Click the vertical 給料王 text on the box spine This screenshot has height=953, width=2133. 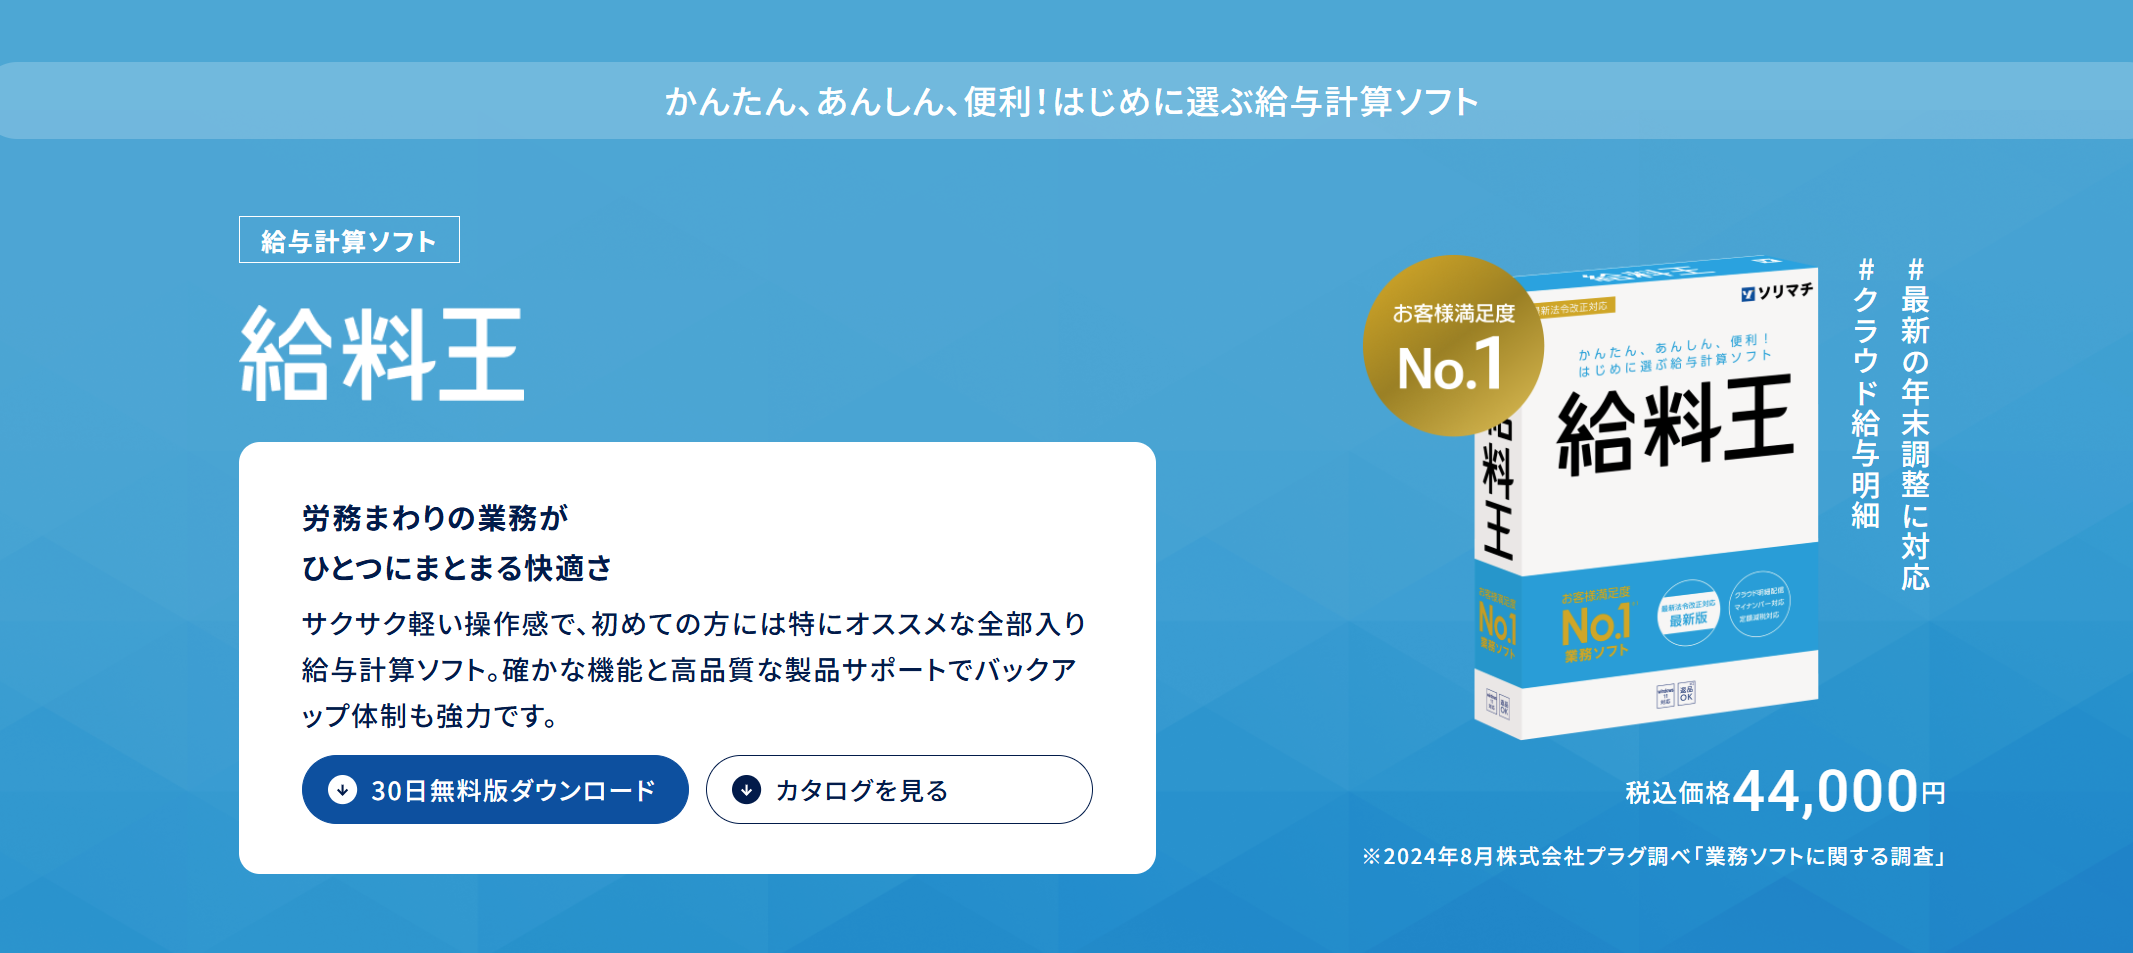click(x=1497, y=486)
